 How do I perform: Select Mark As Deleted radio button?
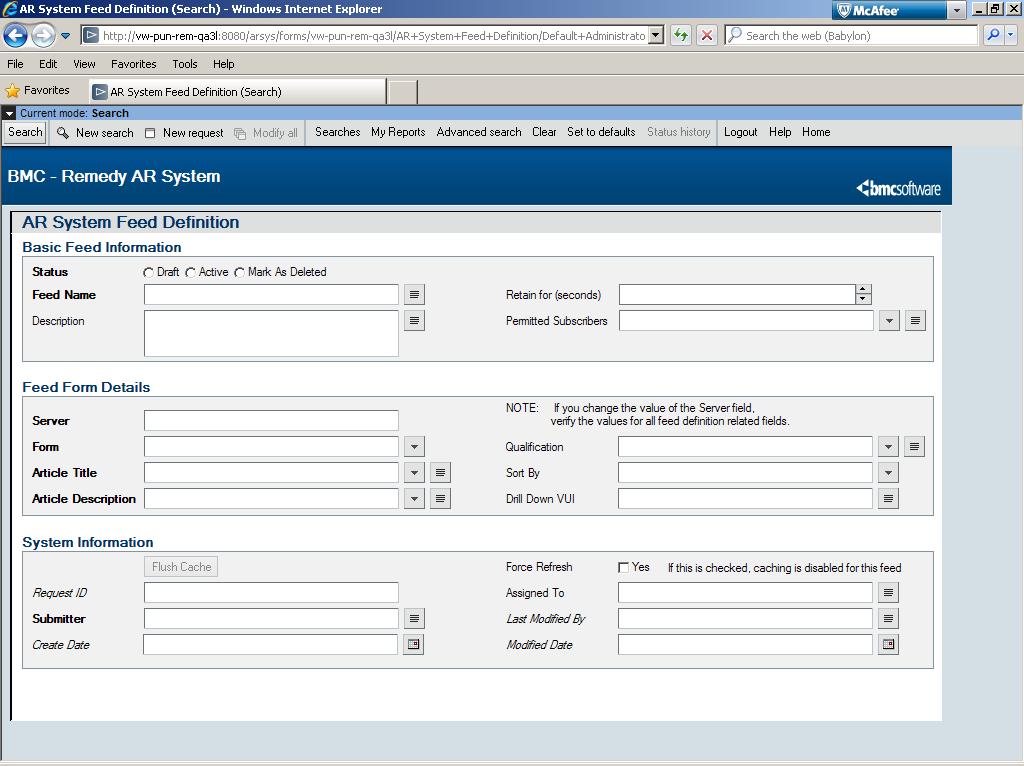(x=240, y=272)
